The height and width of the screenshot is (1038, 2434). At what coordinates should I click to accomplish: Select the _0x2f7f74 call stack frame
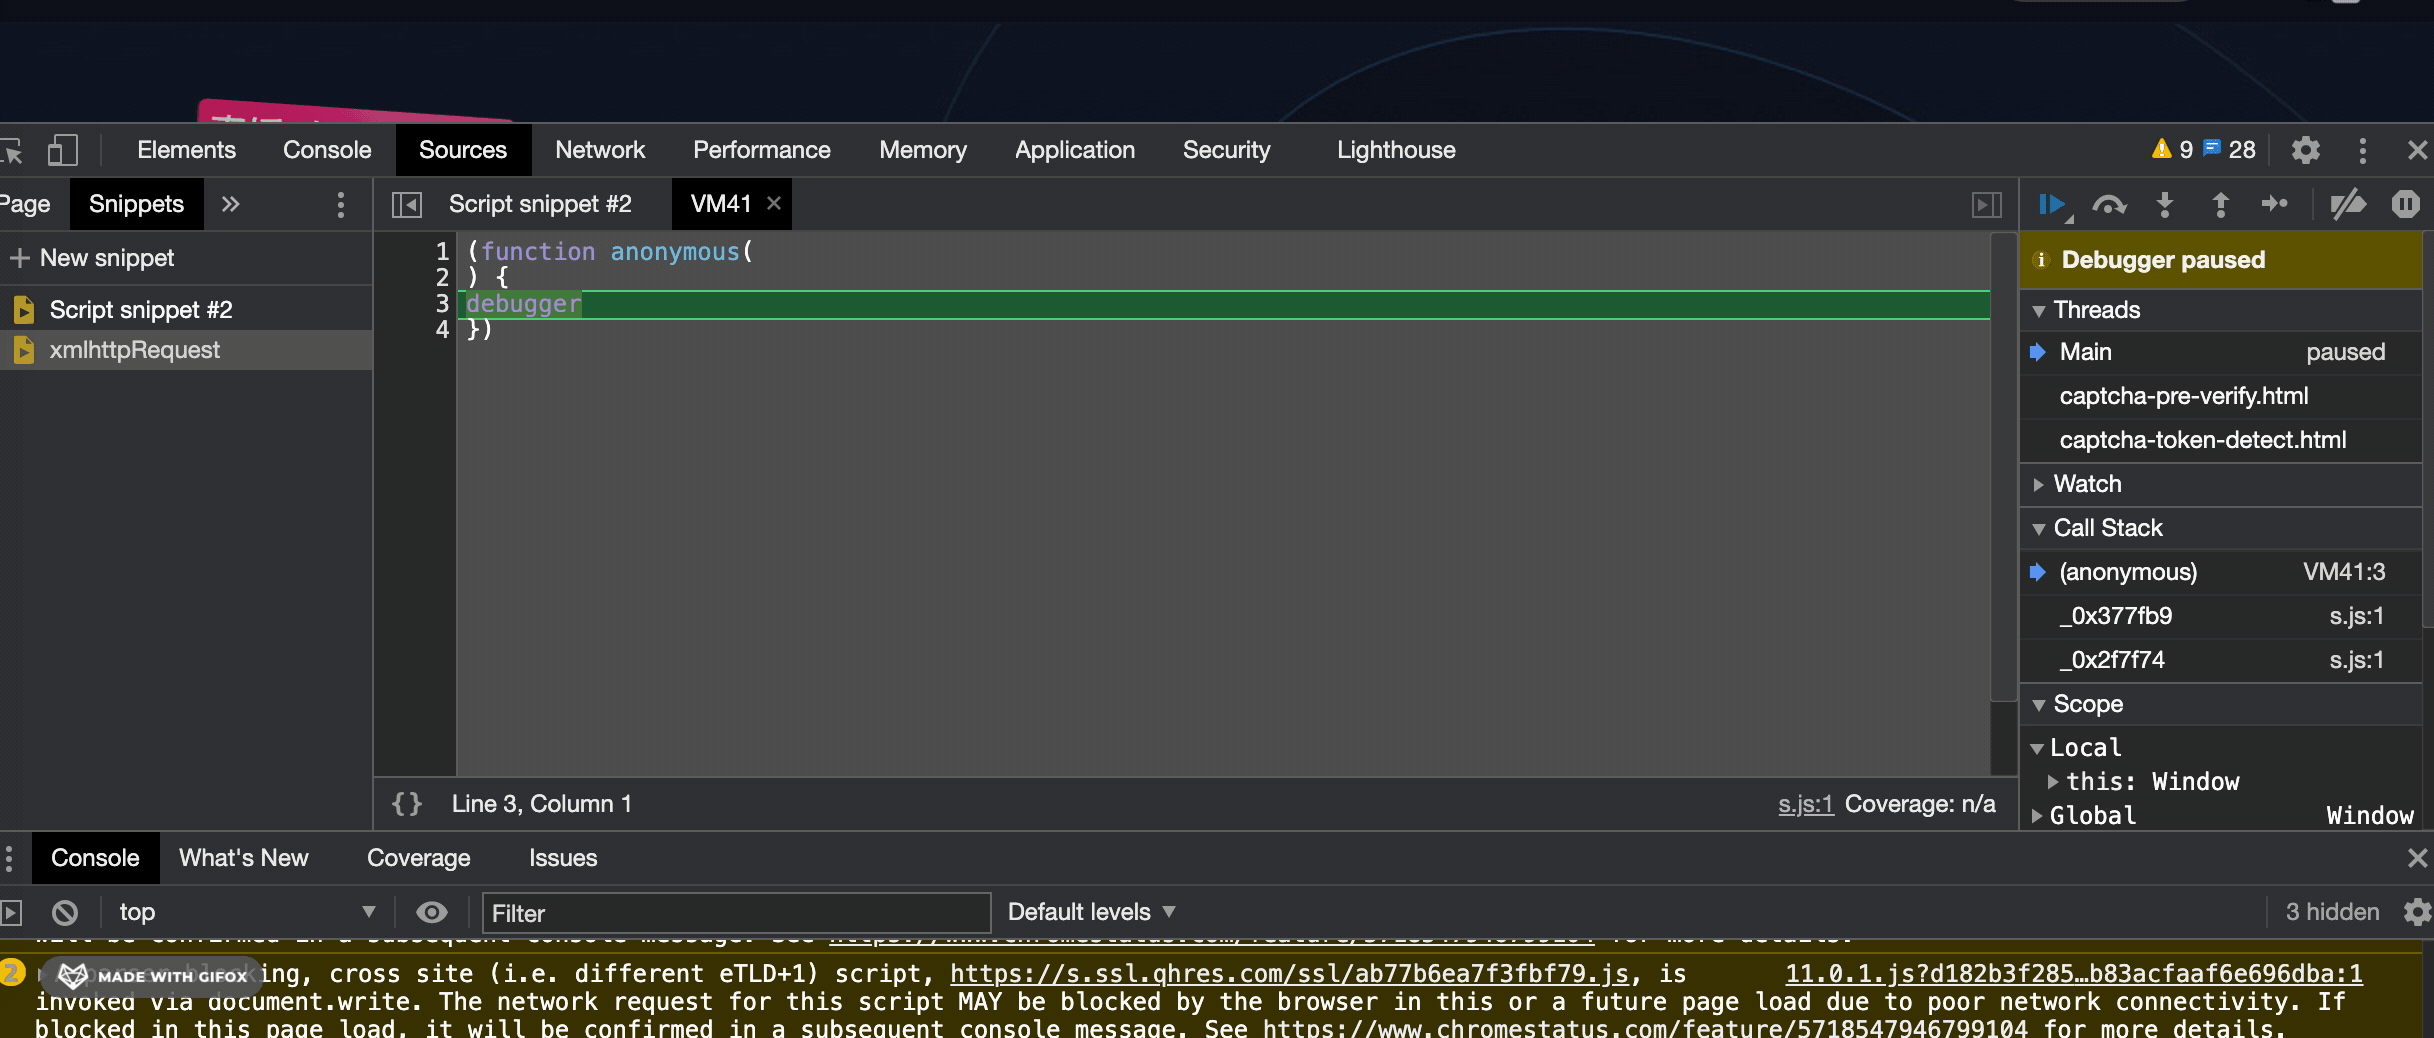(x=2221, y=660)
